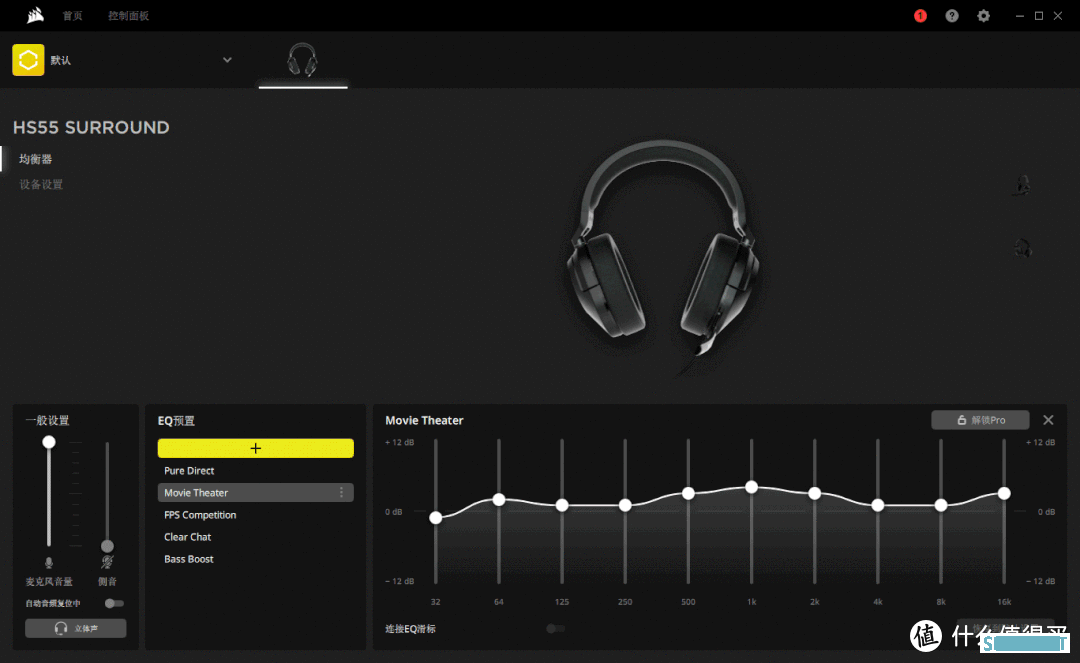
Task: Expand the 默认 profile dropdown arrow
Action: pyautogui.click(x=227, y=60)
